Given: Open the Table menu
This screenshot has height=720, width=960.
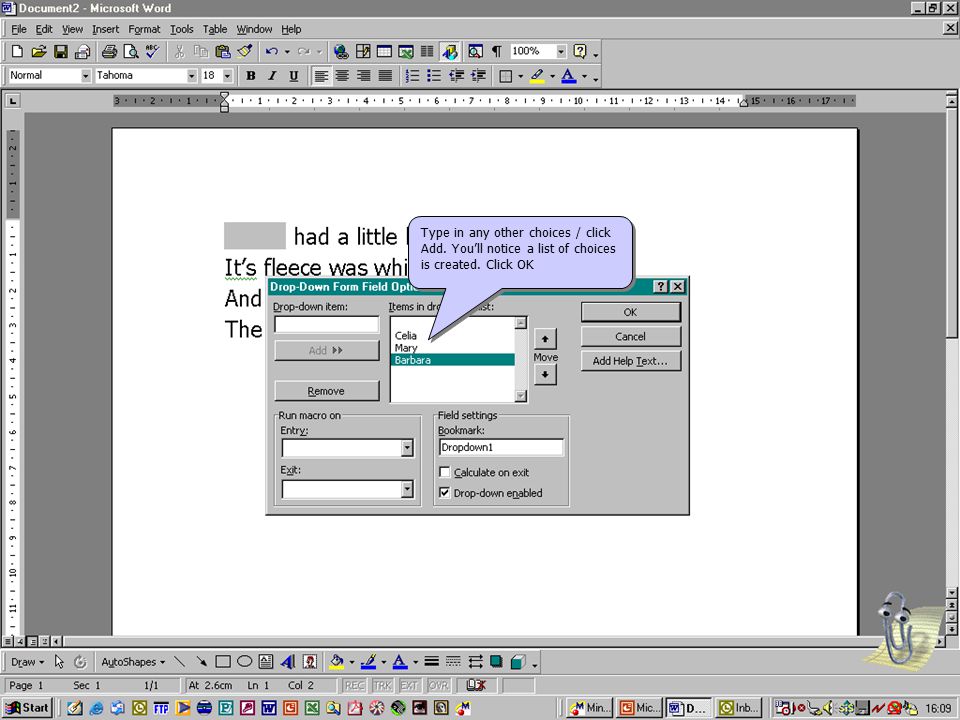Looking at the screenshot, I should click(215, 29).
